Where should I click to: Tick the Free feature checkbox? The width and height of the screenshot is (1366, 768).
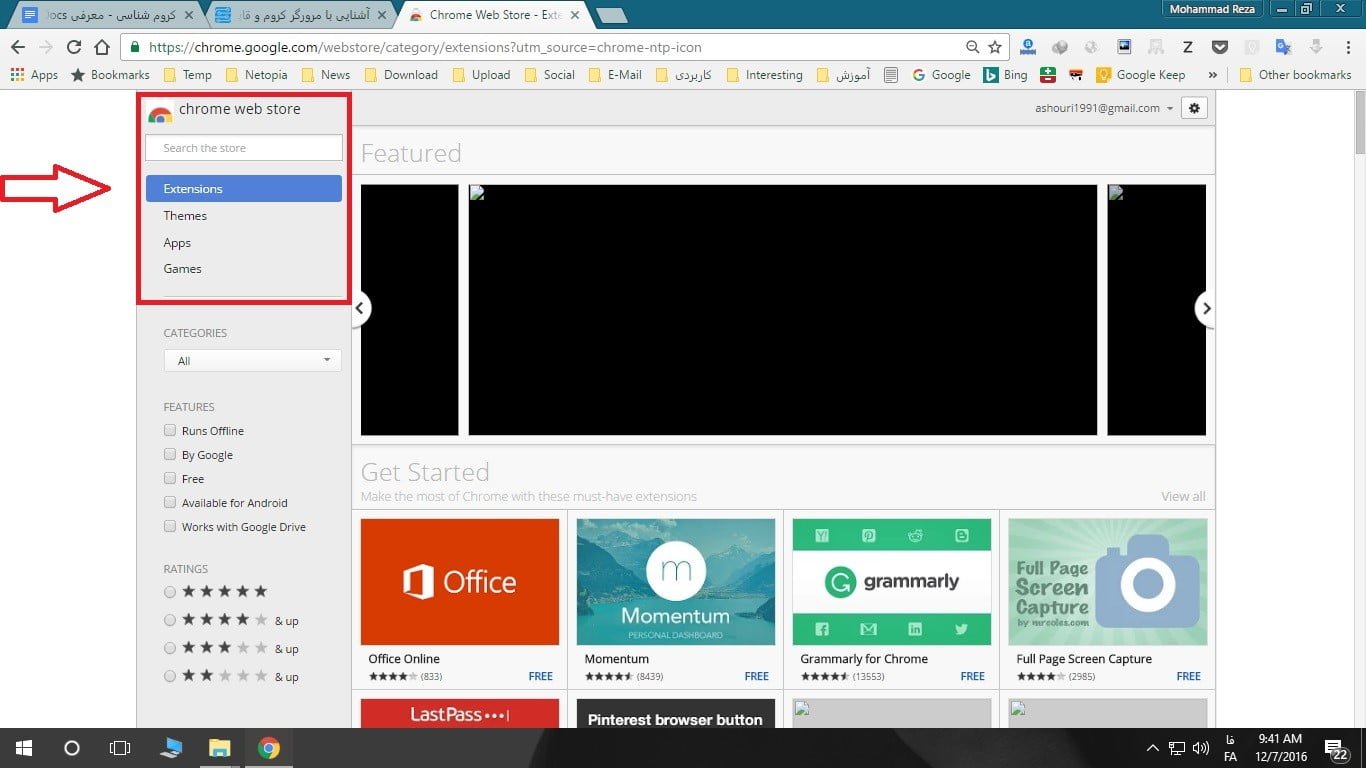[x=170, y=479]
